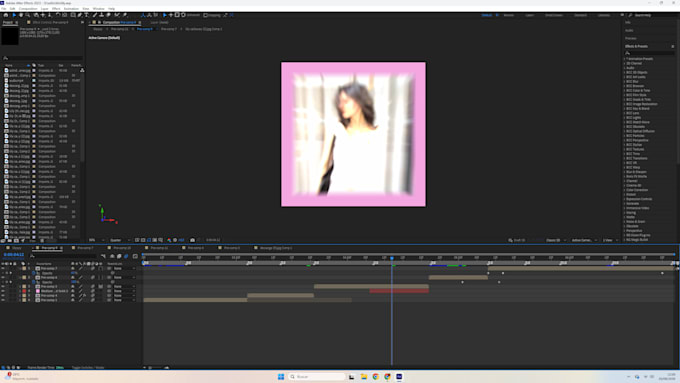Click the timeline current timecode display
The image size is (680, 383).
(x=14, y=255)
